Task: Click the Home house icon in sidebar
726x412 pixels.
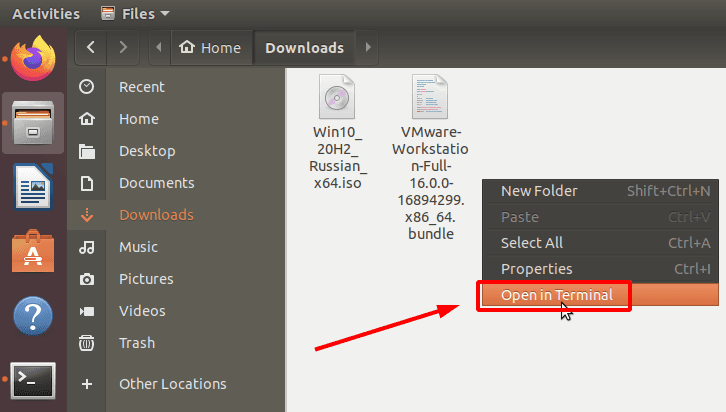Action: (87, 119)
